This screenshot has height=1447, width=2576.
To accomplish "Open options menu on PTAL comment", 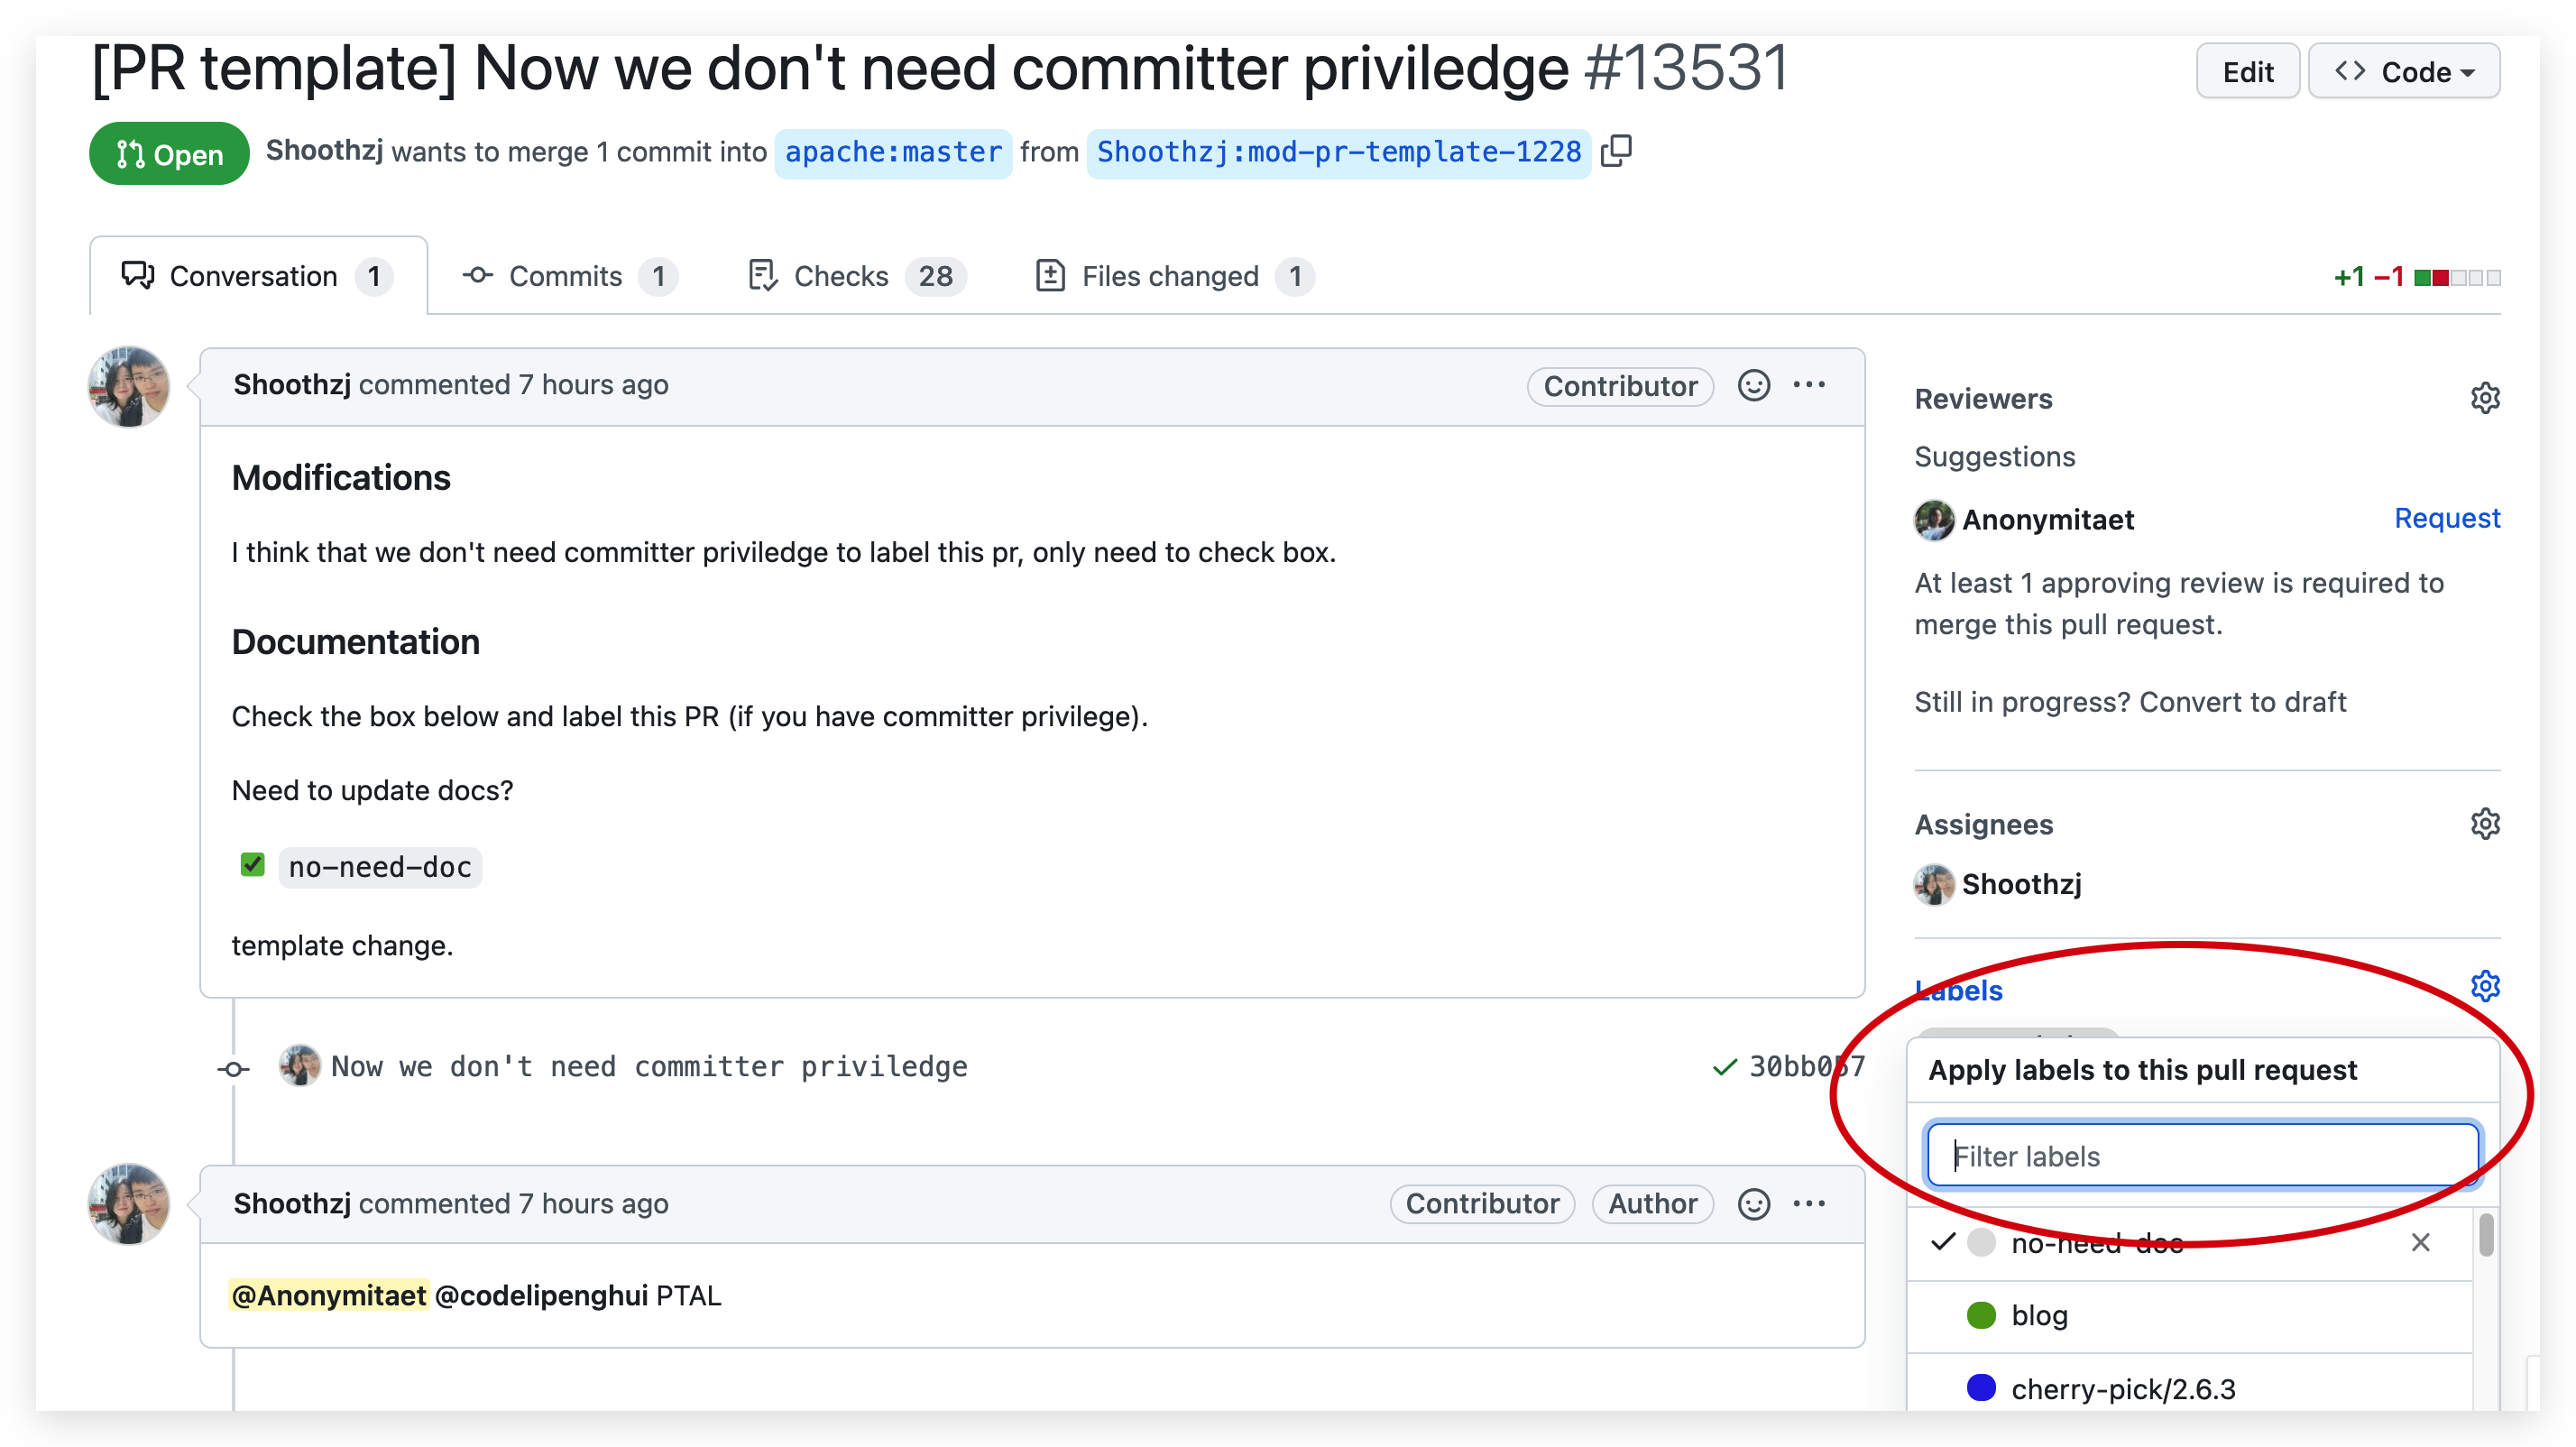I will pos(1809,1204).
